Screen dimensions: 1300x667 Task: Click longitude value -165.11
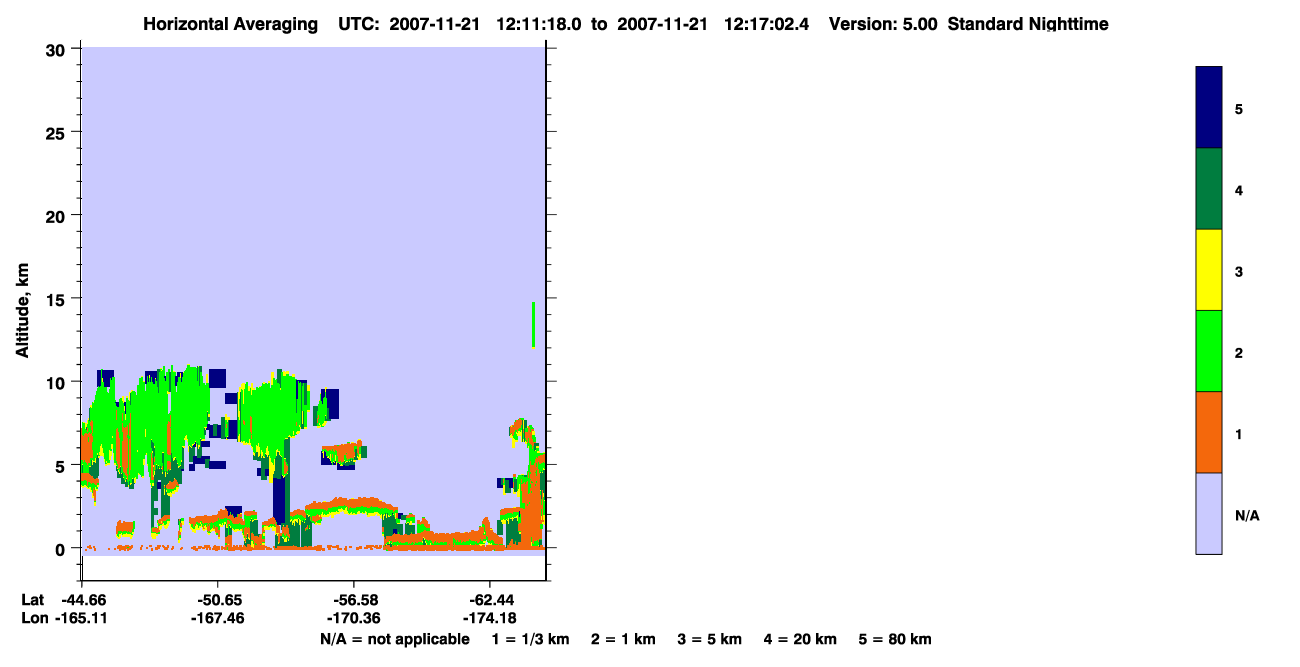82,618
